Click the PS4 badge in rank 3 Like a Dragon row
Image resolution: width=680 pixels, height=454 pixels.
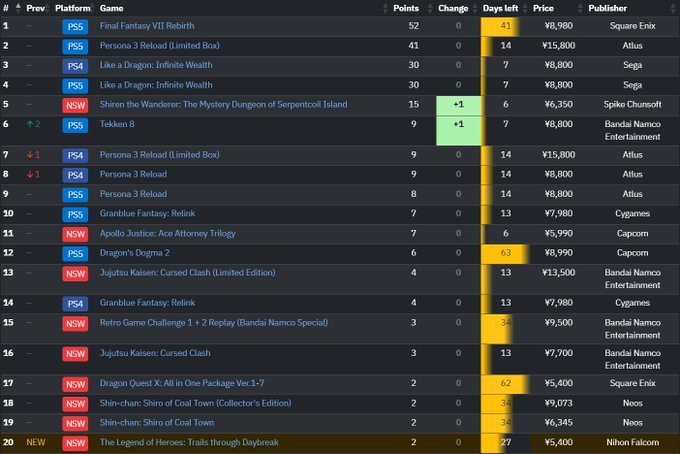coord(75,66)
